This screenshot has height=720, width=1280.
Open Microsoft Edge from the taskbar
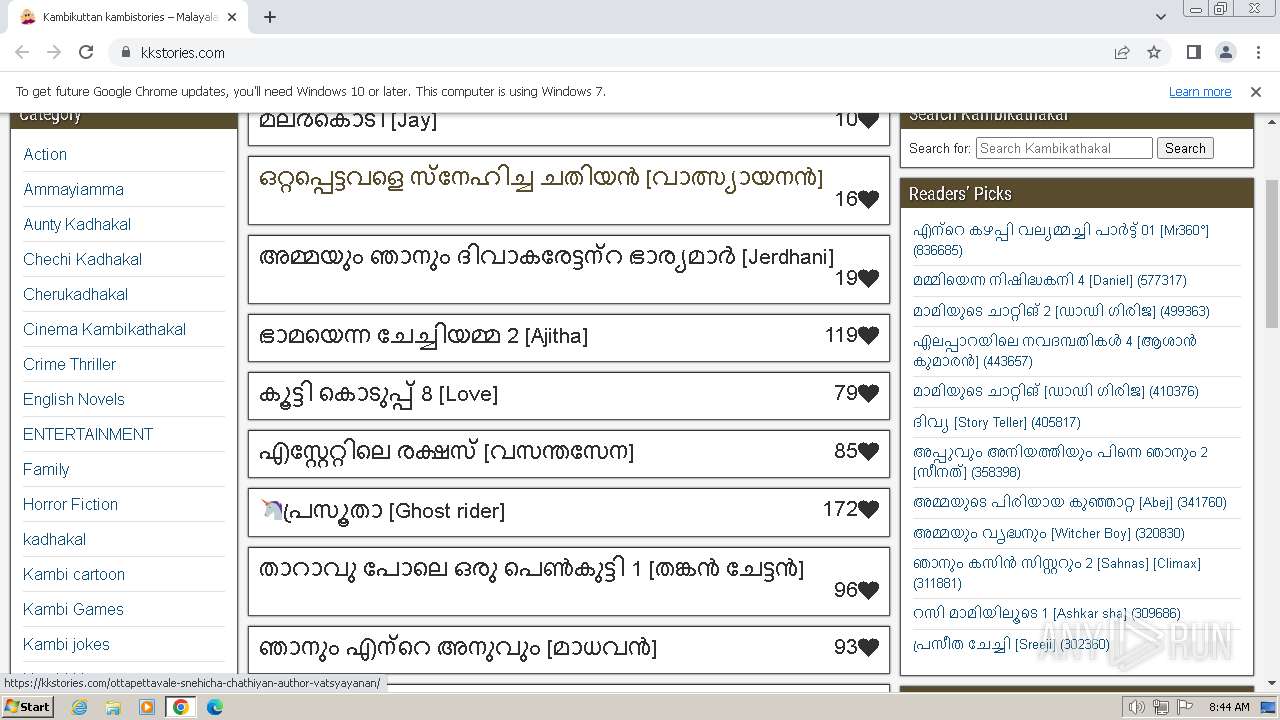(x=215, y=707)
